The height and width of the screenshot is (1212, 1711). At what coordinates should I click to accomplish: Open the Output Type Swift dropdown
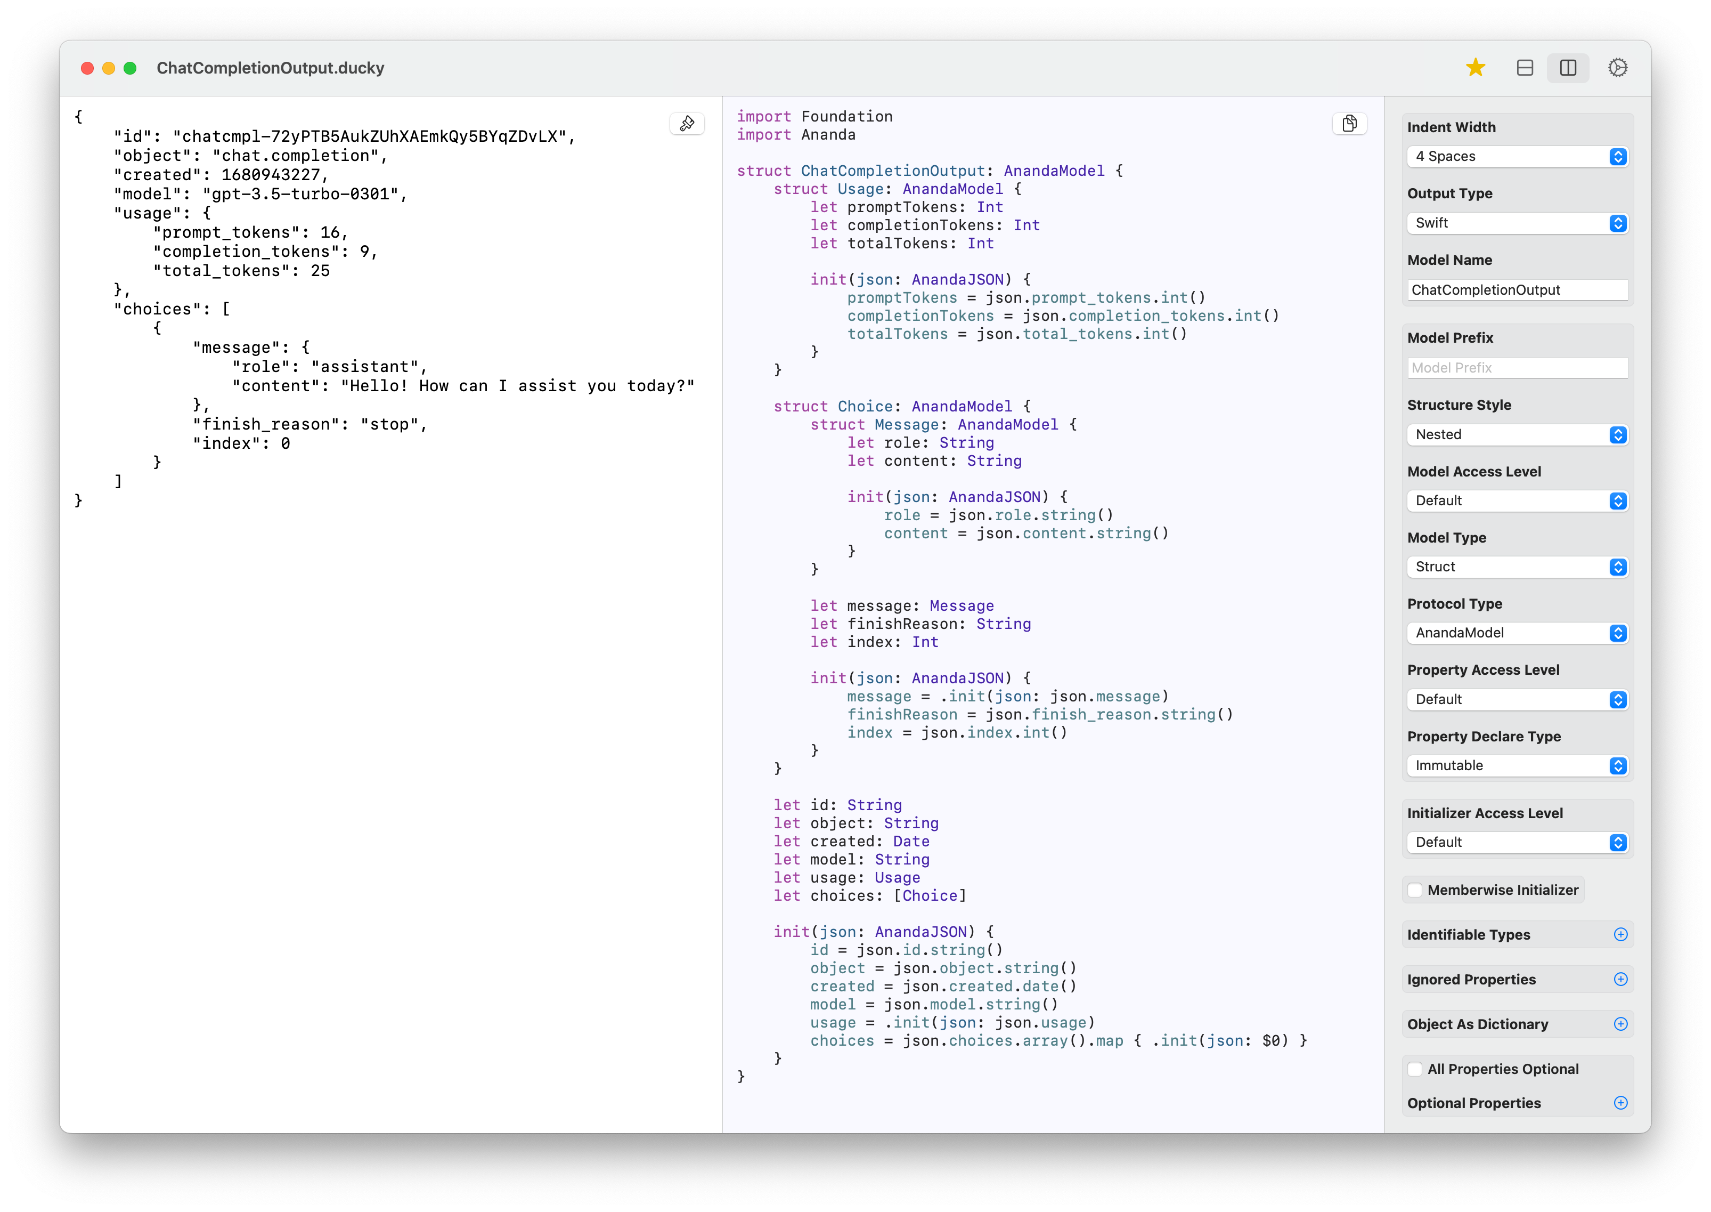click(x=1517, y=223)
